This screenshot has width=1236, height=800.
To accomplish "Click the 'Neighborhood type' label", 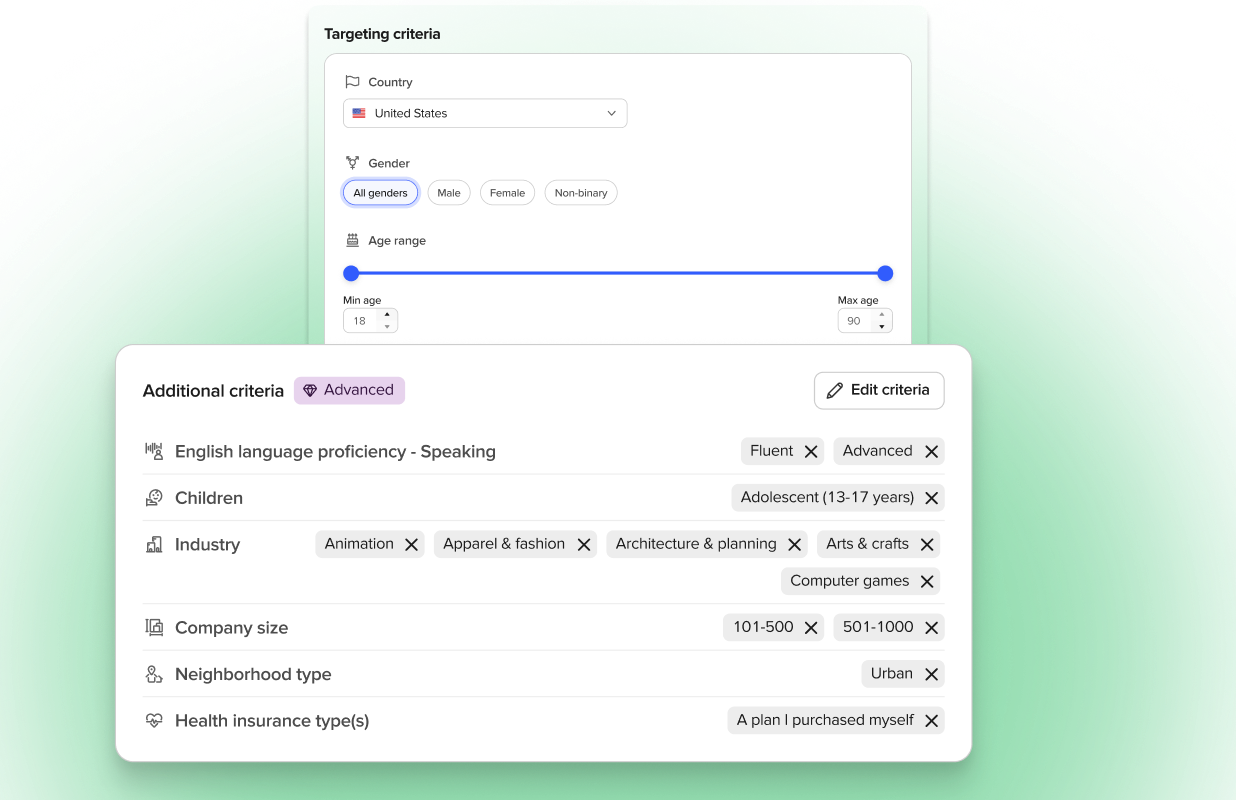I will (x=253, y=675).
